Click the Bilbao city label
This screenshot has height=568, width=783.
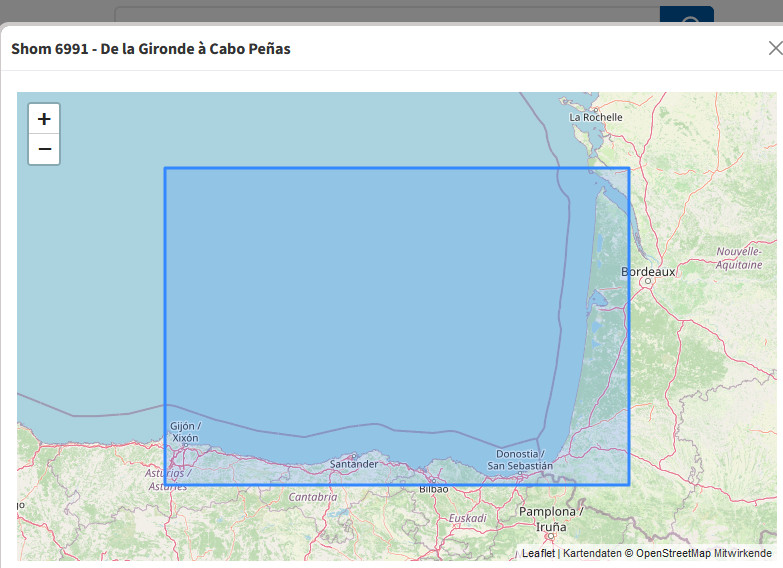pyautogui.click(x=433, y=489)
